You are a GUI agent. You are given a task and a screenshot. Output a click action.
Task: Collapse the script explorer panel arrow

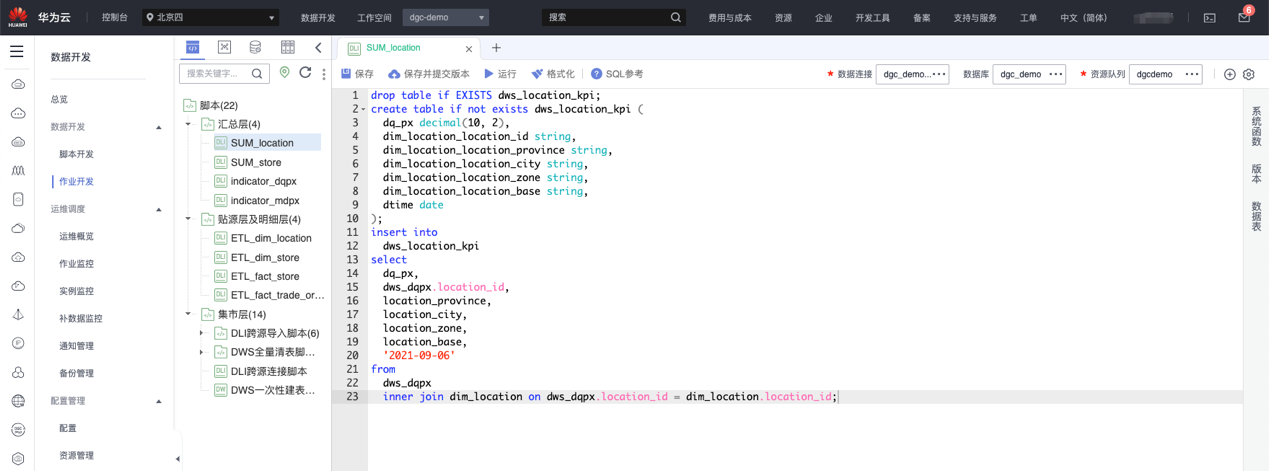point(318,47)
